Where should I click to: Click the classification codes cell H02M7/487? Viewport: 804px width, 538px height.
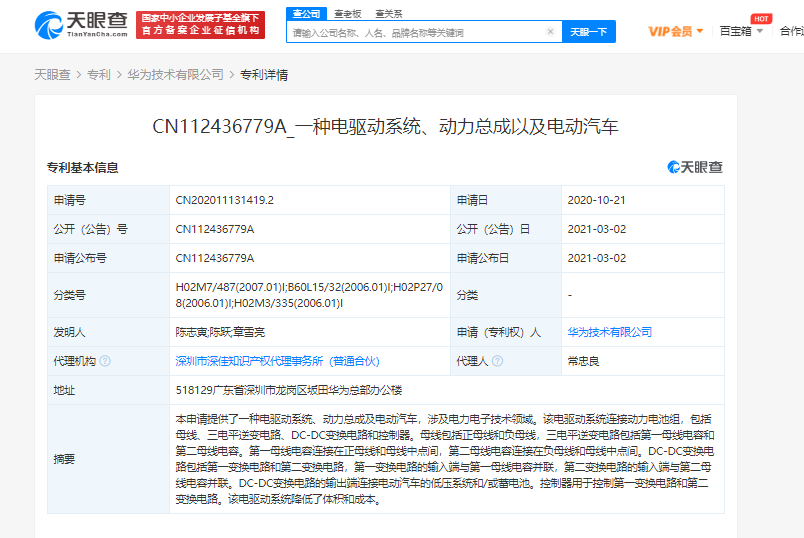pyautogui.click(x=309, y=295)
